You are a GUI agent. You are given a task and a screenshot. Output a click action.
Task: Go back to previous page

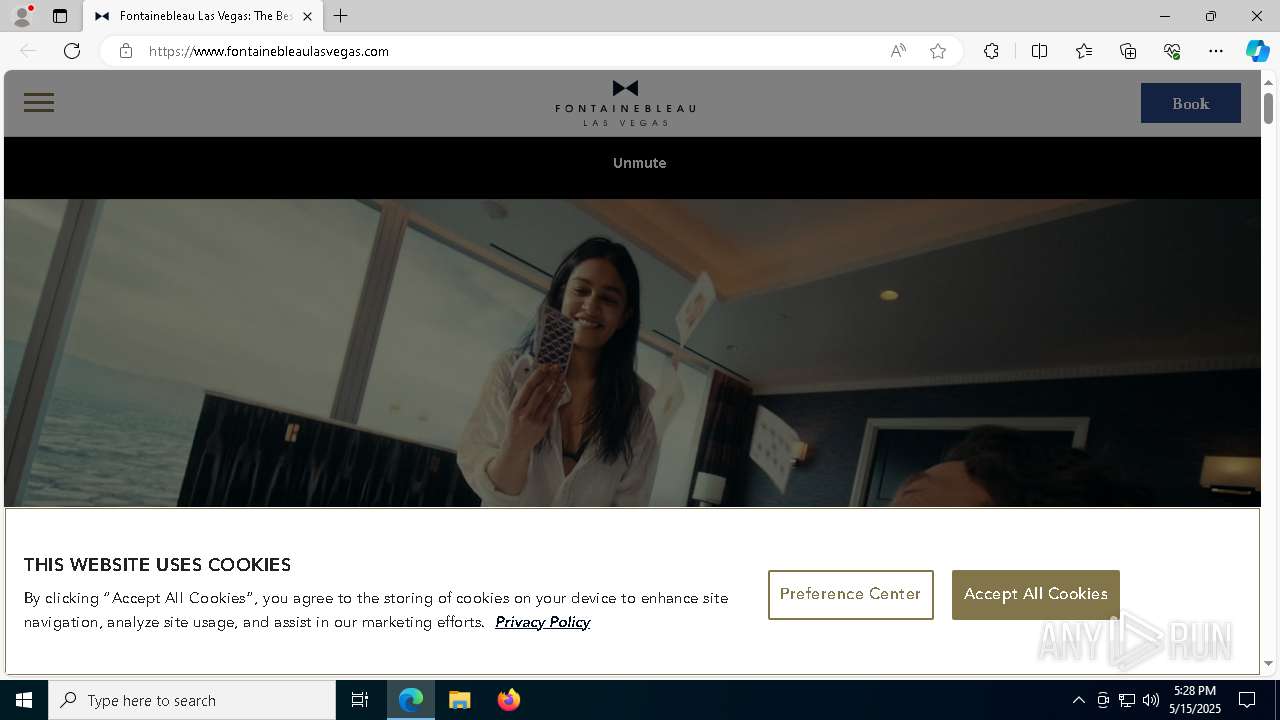28,51
